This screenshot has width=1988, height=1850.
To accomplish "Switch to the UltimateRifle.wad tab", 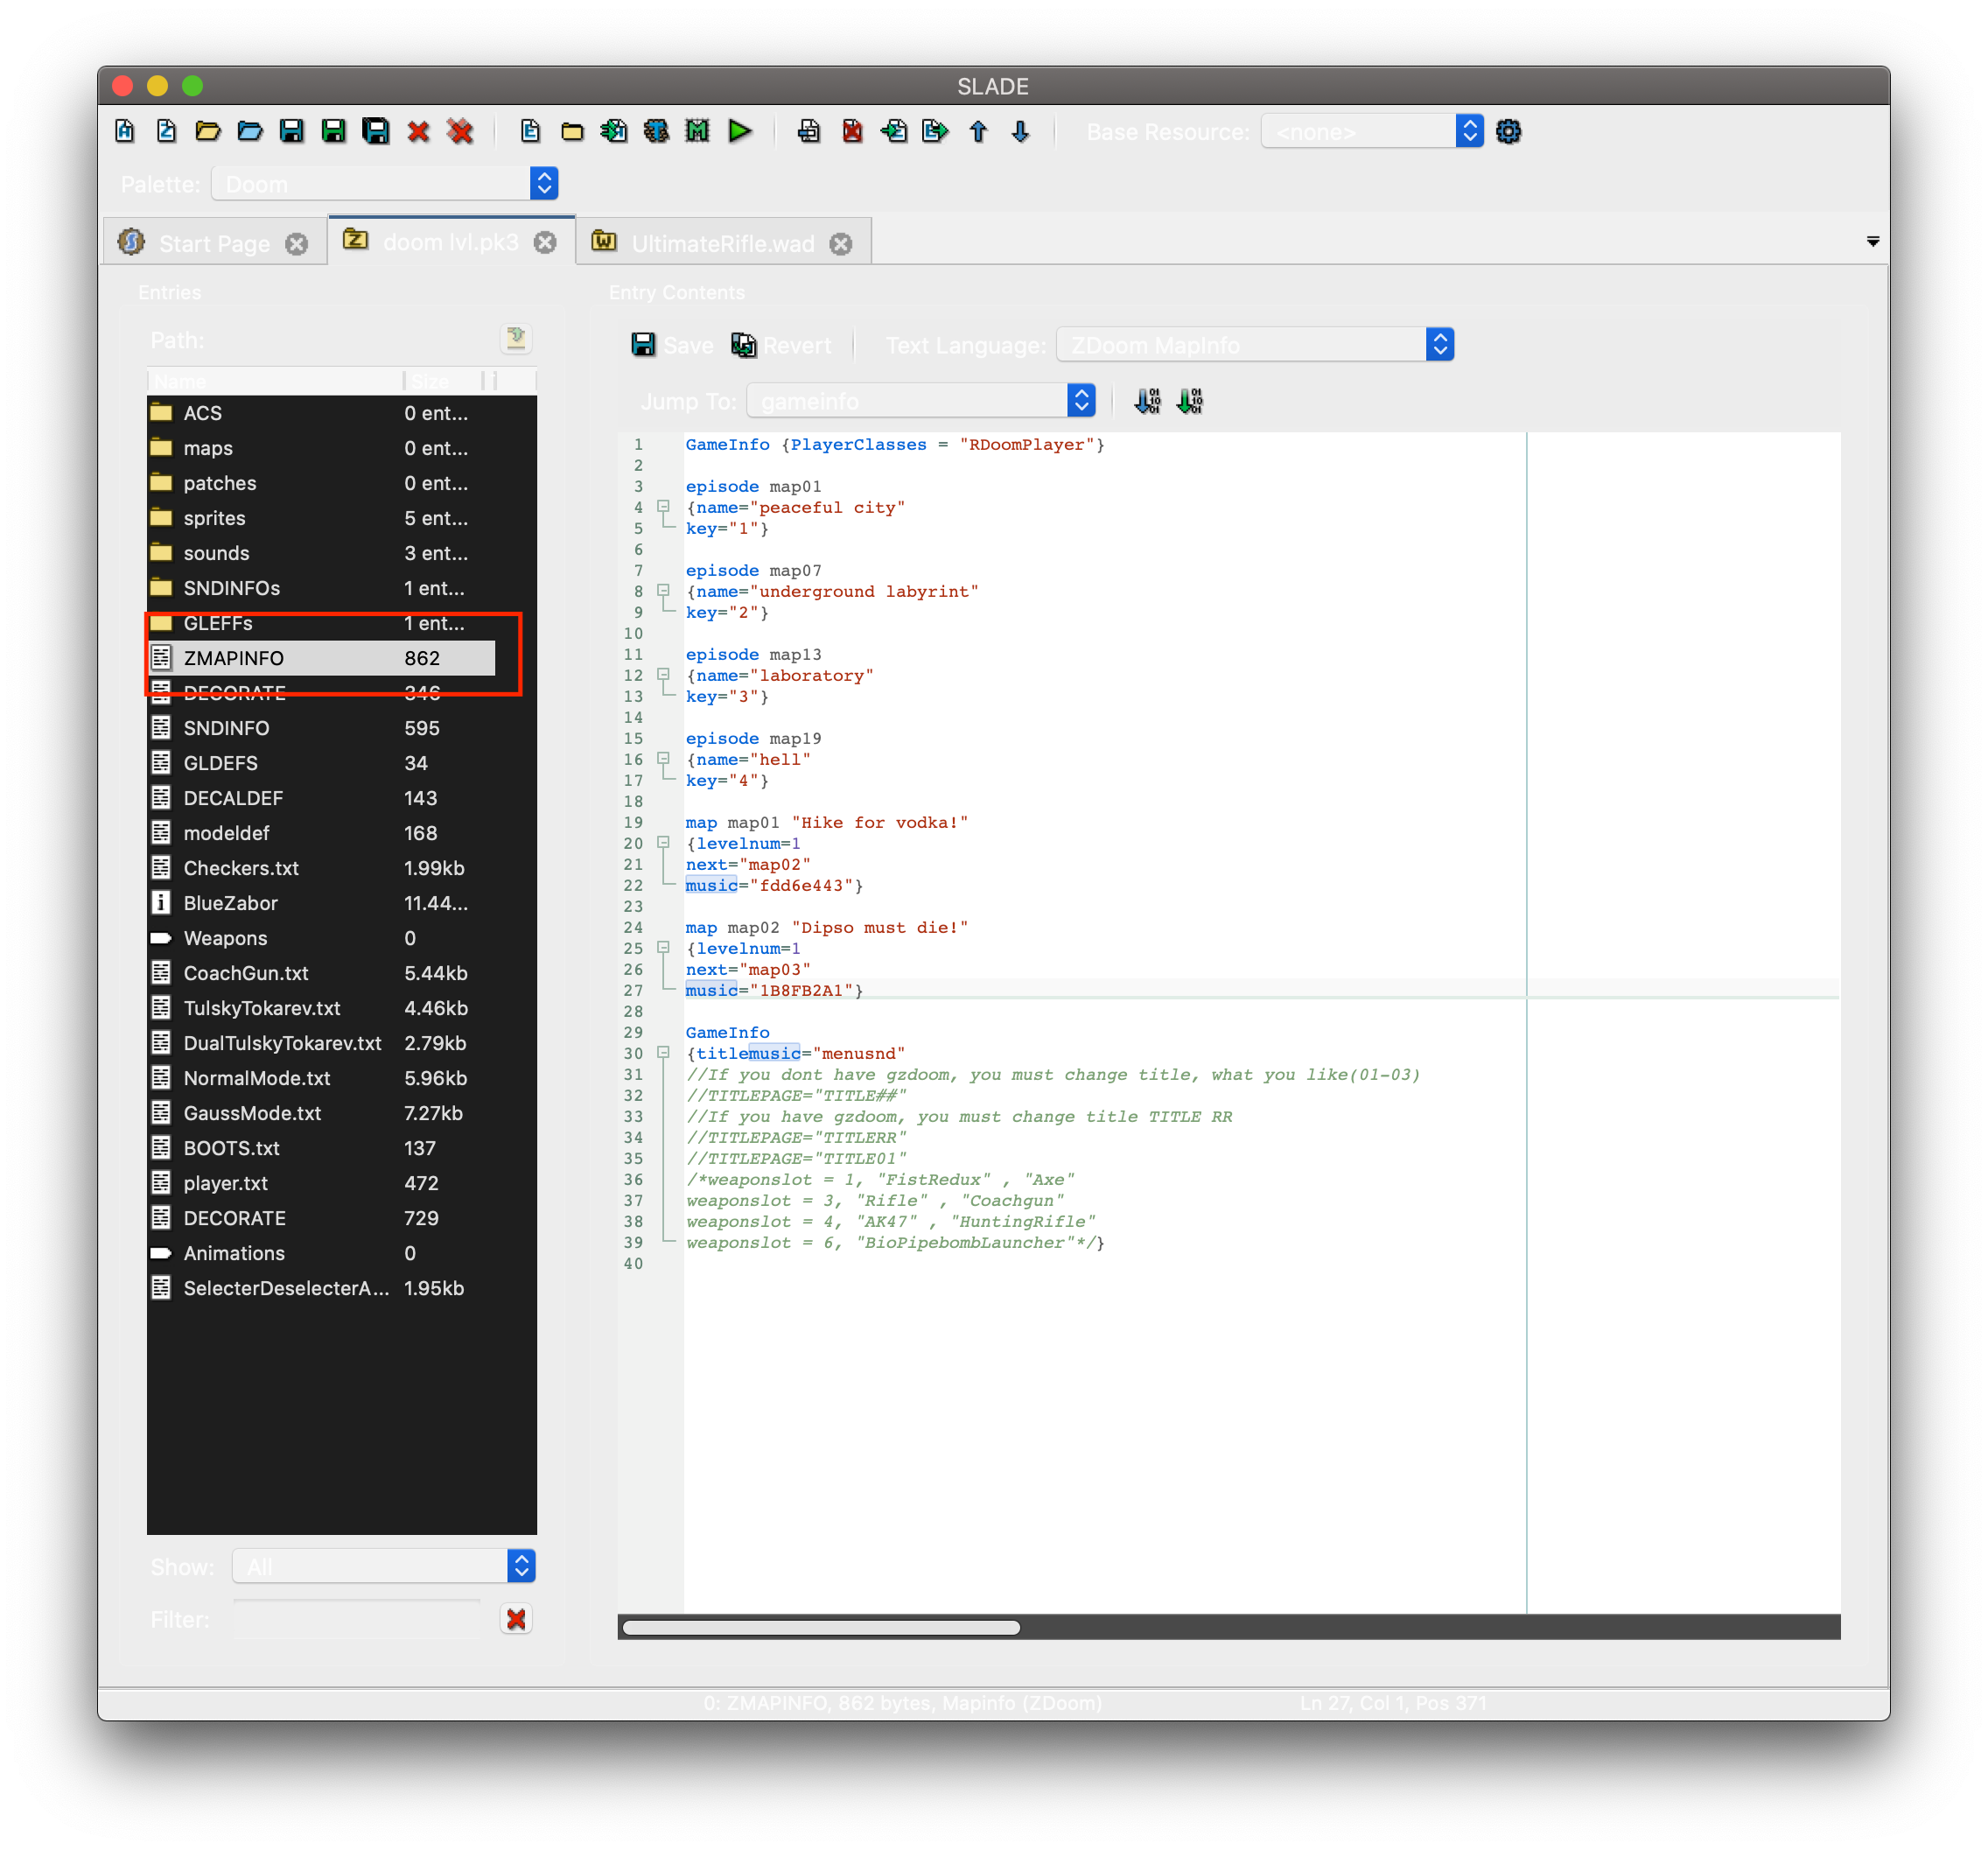I will click(x=722, y=243).
